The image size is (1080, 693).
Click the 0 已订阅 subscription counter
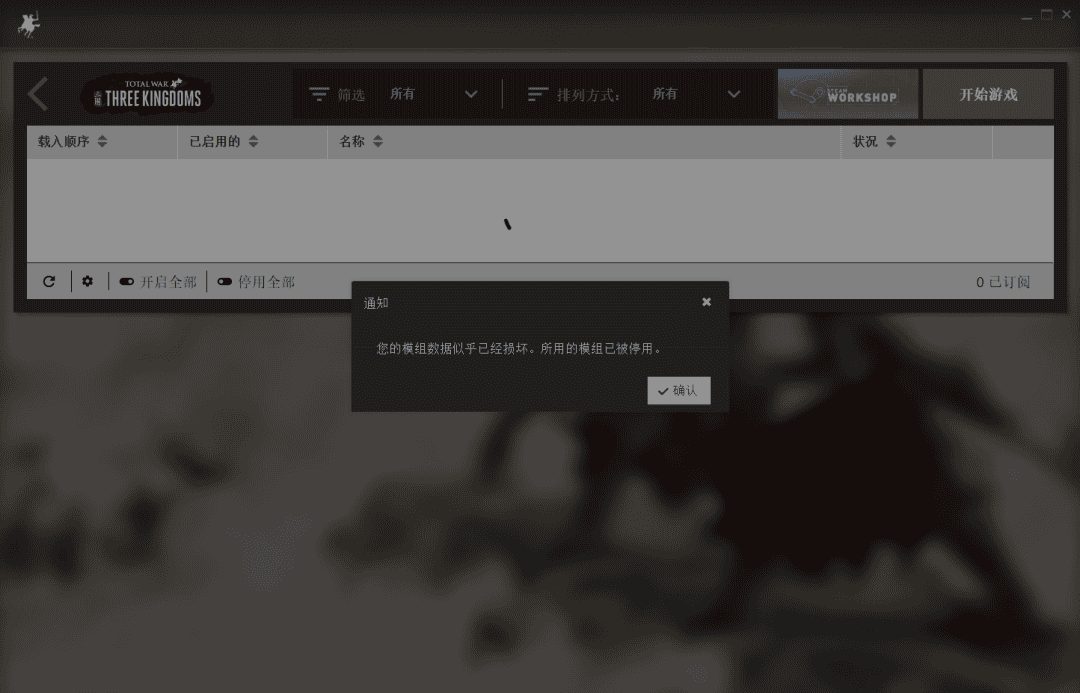tap(1004, 281)
